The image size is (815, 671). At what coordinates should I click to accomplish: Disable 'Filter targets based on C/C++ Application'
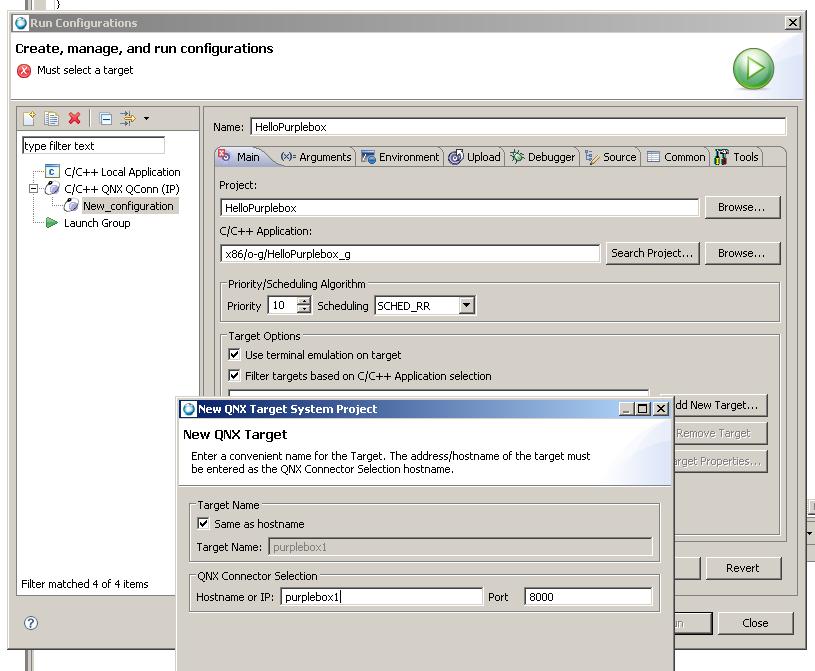tap(235, 376)
